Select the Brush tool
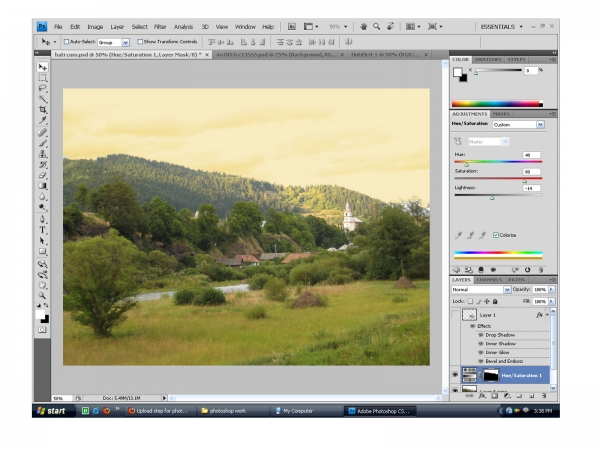The image size is (600, 450). (x=42, y=143)
